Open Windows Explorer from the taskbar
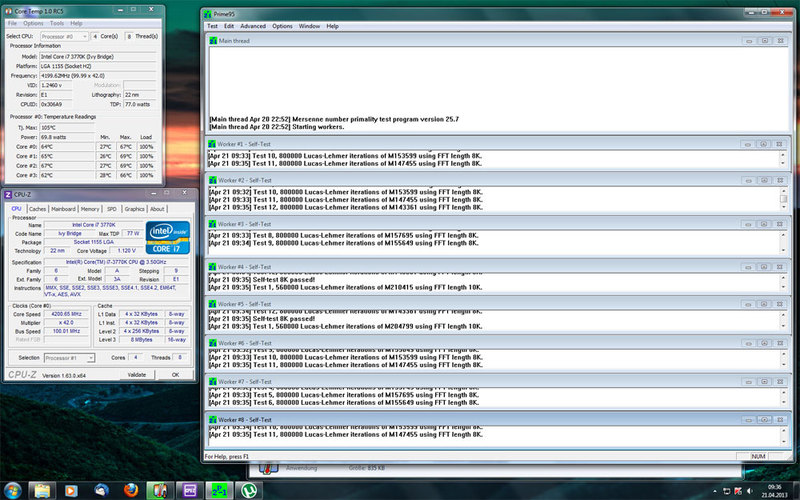The image size is (800, 500). 42,491
